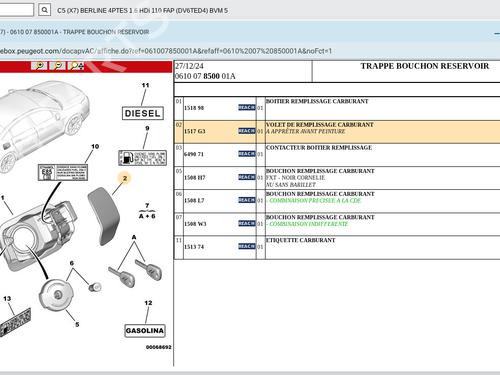Click ETIQUETTE CARBURANT description
Viewport: 500px width, 375px height.
[x=300, y=240]
